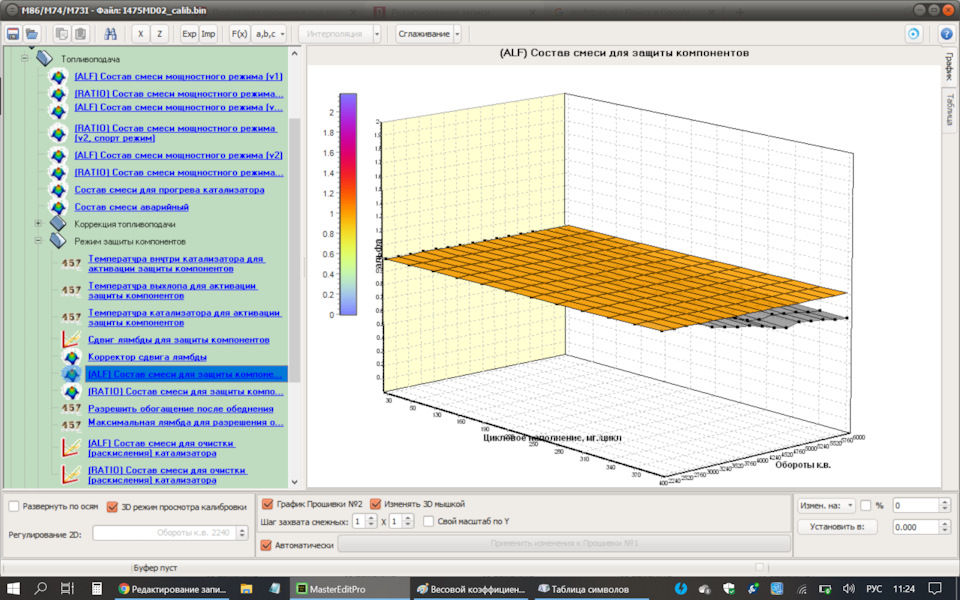This screenshot has height=600, width=960.
Task: Open a file with the folder icon
Action: pyautogui.click(x=32, y=34)
